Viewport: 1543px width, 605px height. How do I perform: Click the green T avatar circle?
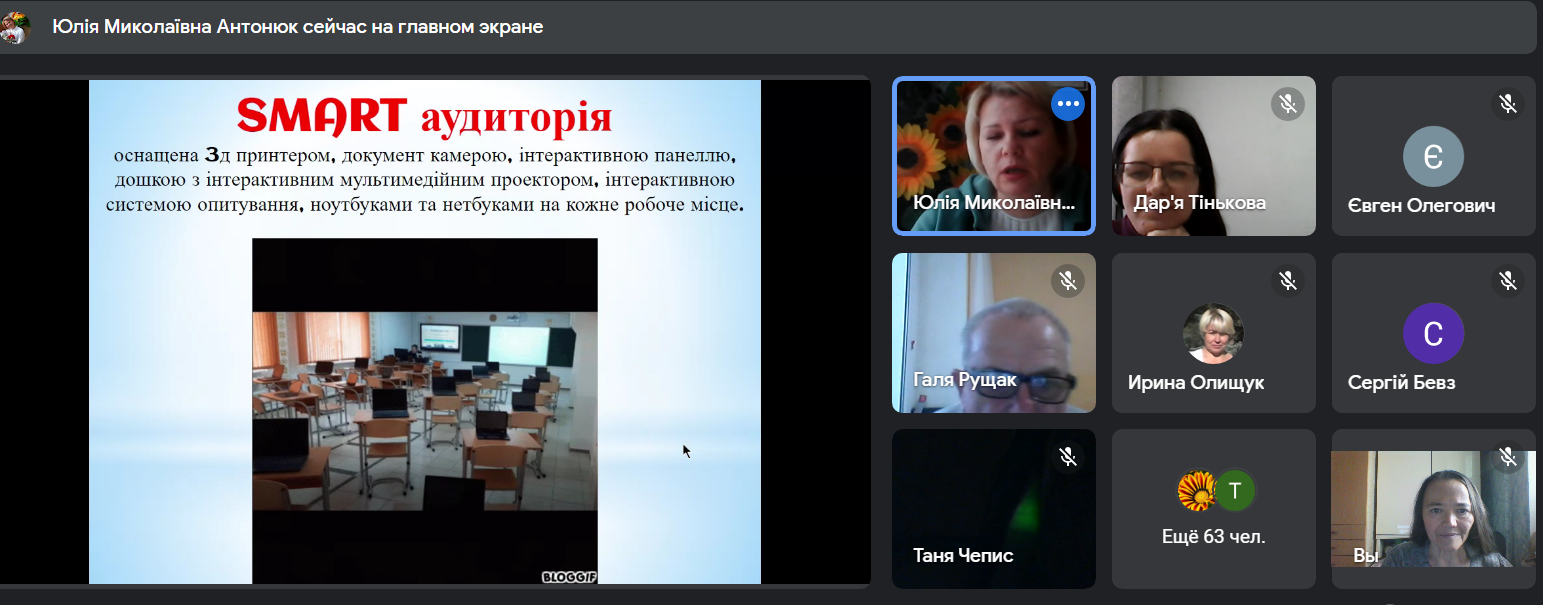coord(1235,490)
